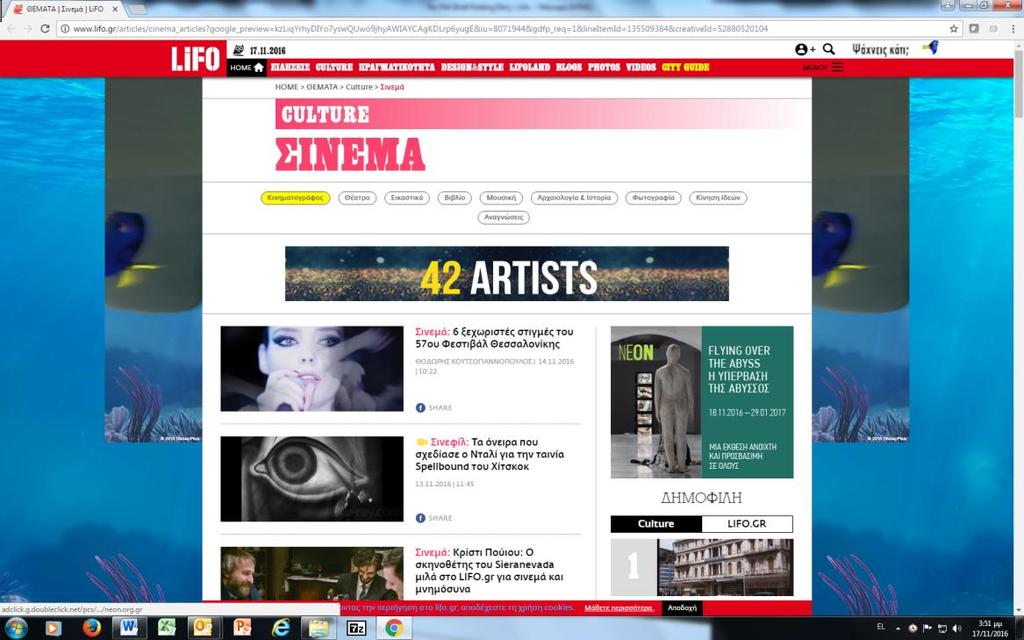Open article about 57ου Φεστιβάλ Θεσσαλονίκης
The height and width of the screenshot is (640, 1024).
494,338
